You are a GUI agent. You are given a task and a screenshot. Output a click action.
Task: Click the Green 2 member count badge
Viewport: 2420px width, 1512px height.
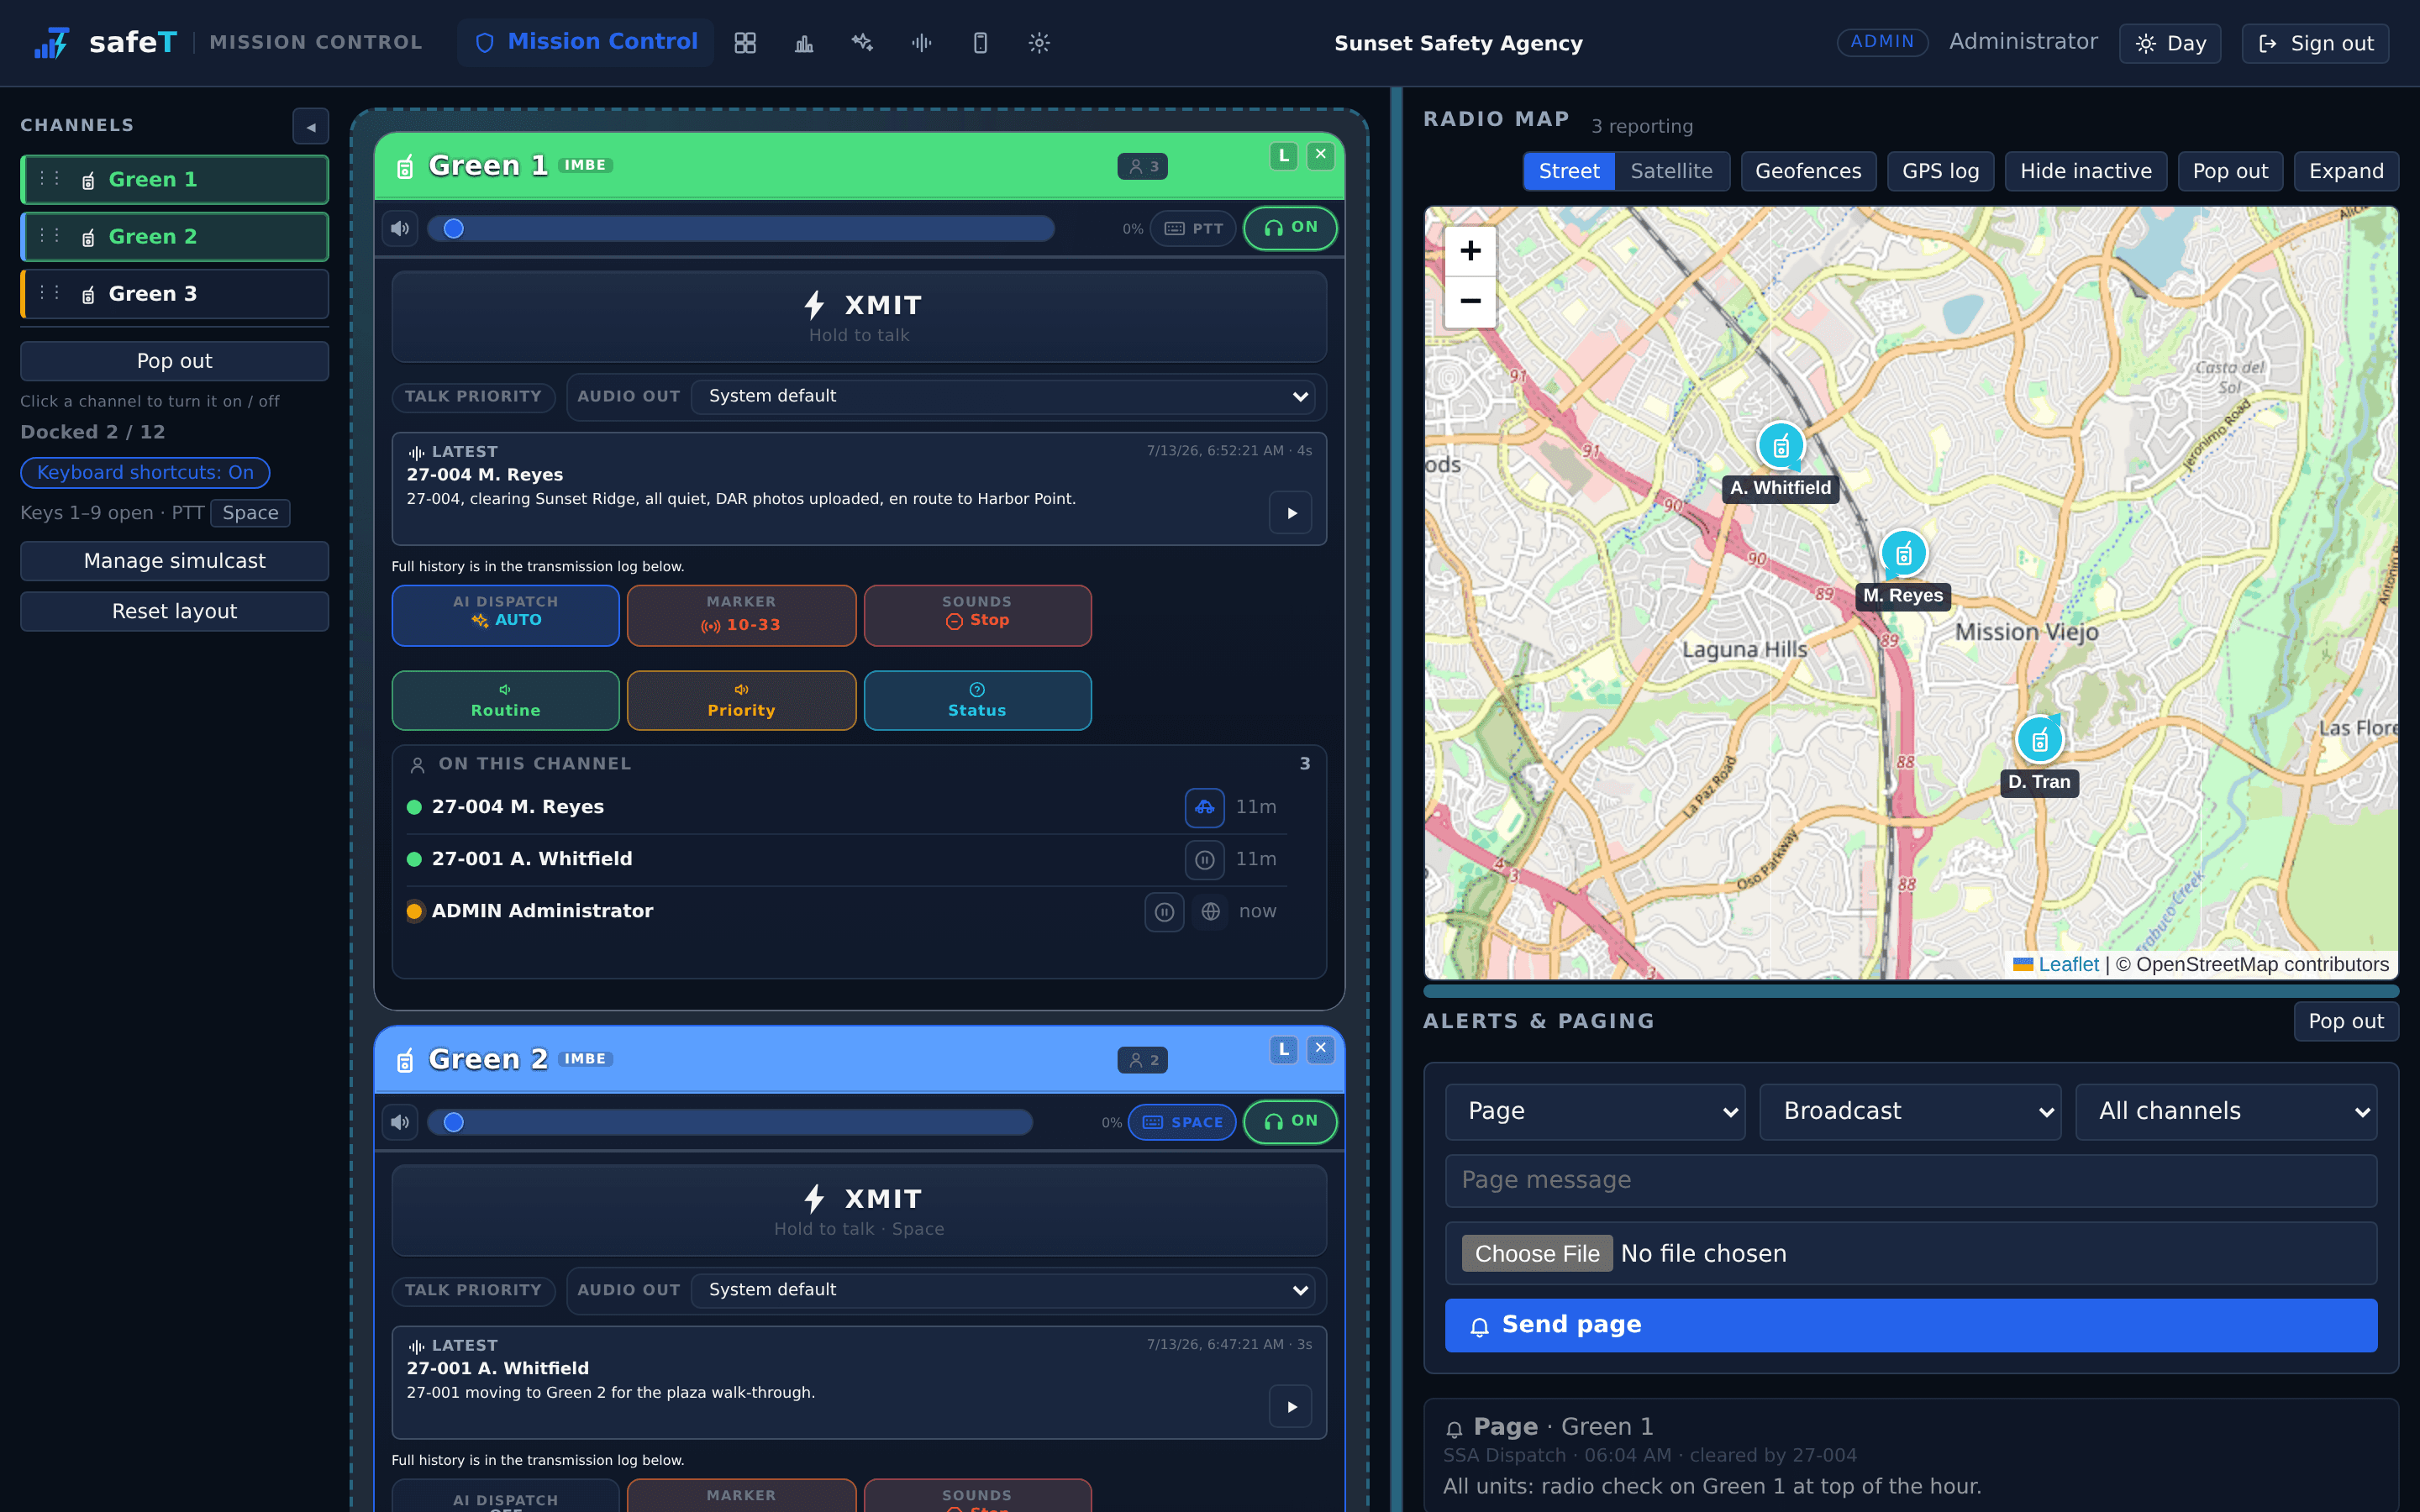1142,1061
